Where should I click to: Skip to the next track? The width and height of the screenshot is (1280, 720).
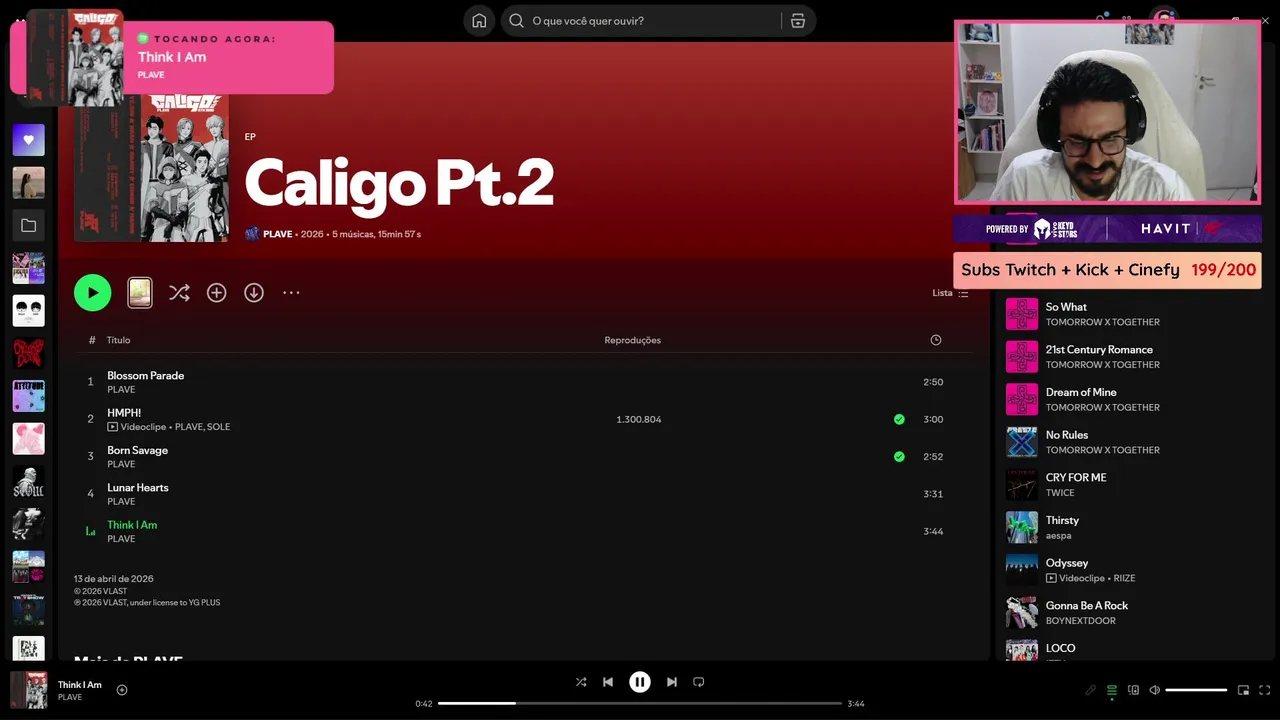click(672, 682)
